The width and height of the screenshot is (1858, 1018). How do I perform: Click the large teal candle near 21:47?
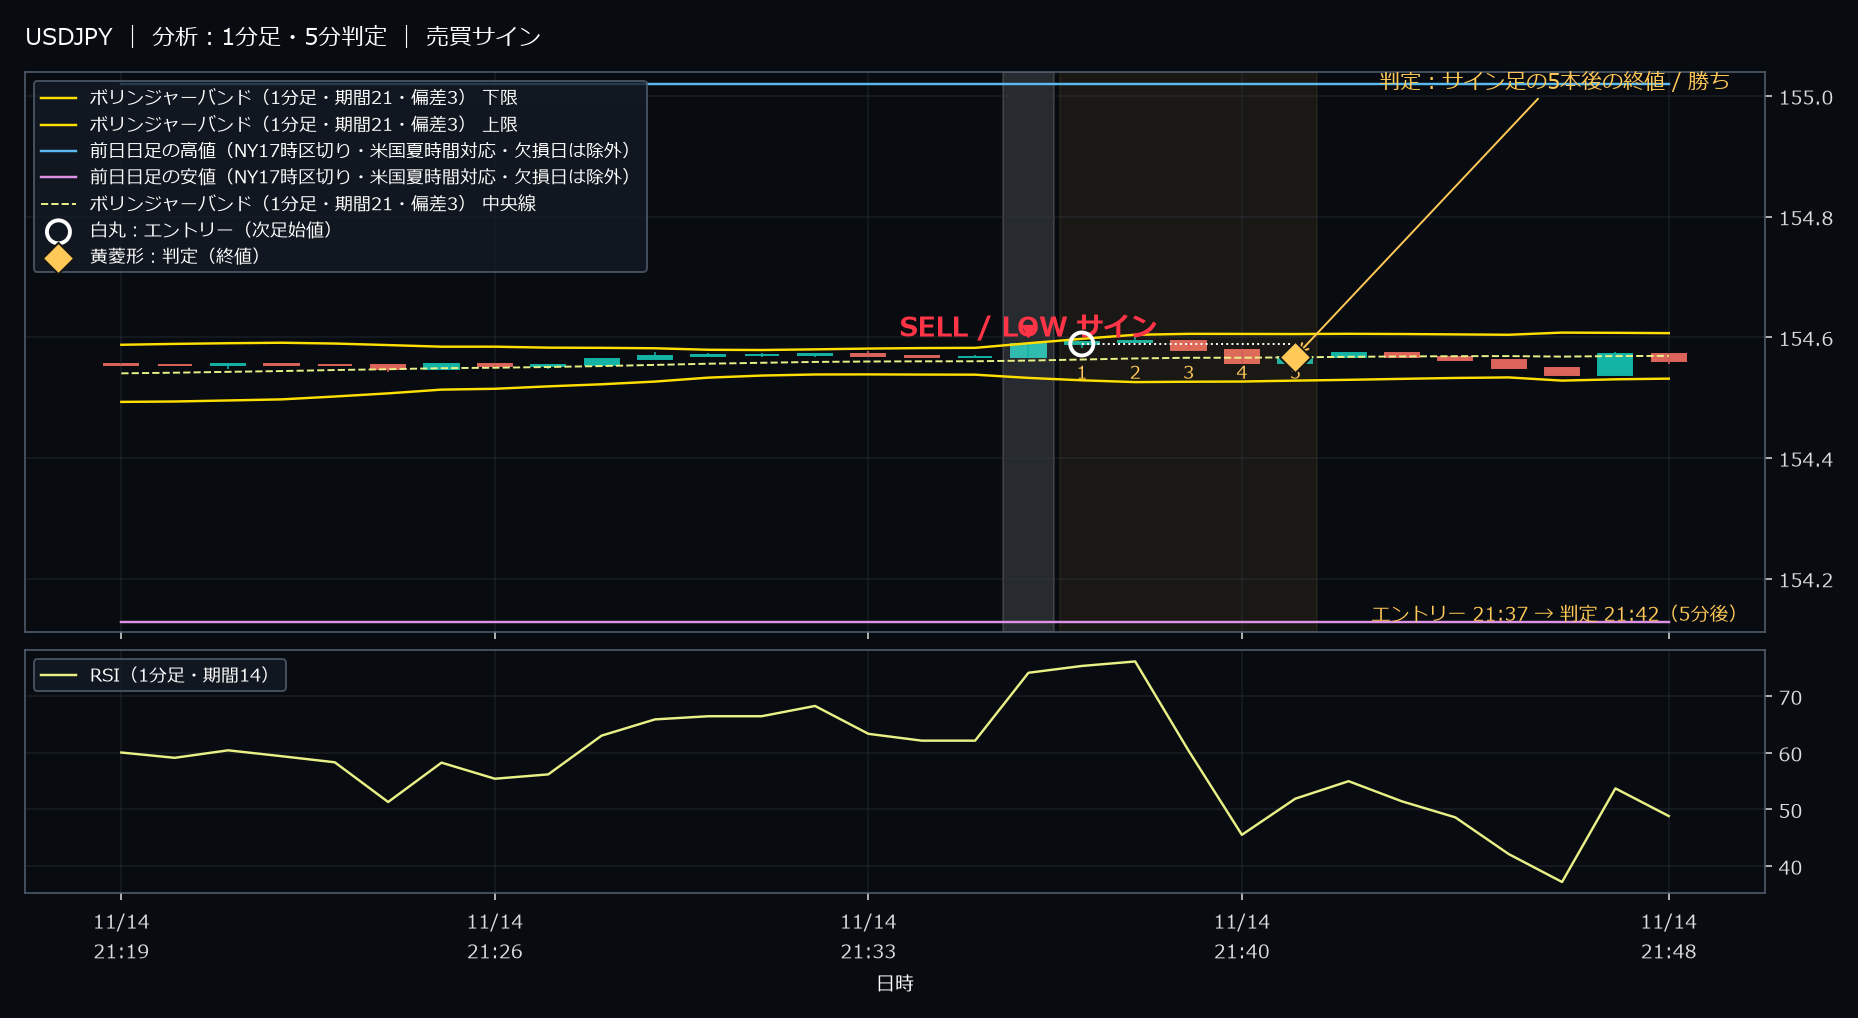tap(1615, 364)
